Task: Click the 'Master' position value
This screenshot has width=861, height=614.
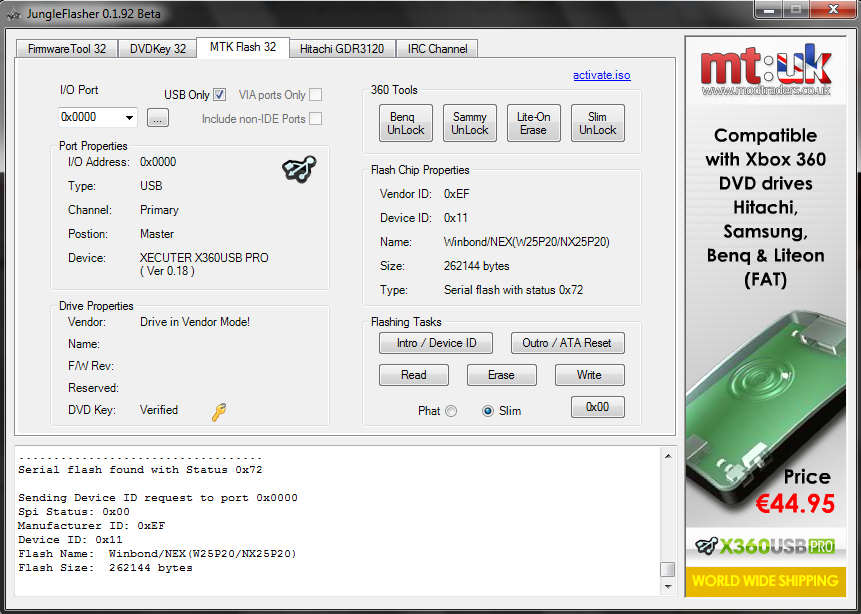Action: pyautogui.click(x=156, y=234)
